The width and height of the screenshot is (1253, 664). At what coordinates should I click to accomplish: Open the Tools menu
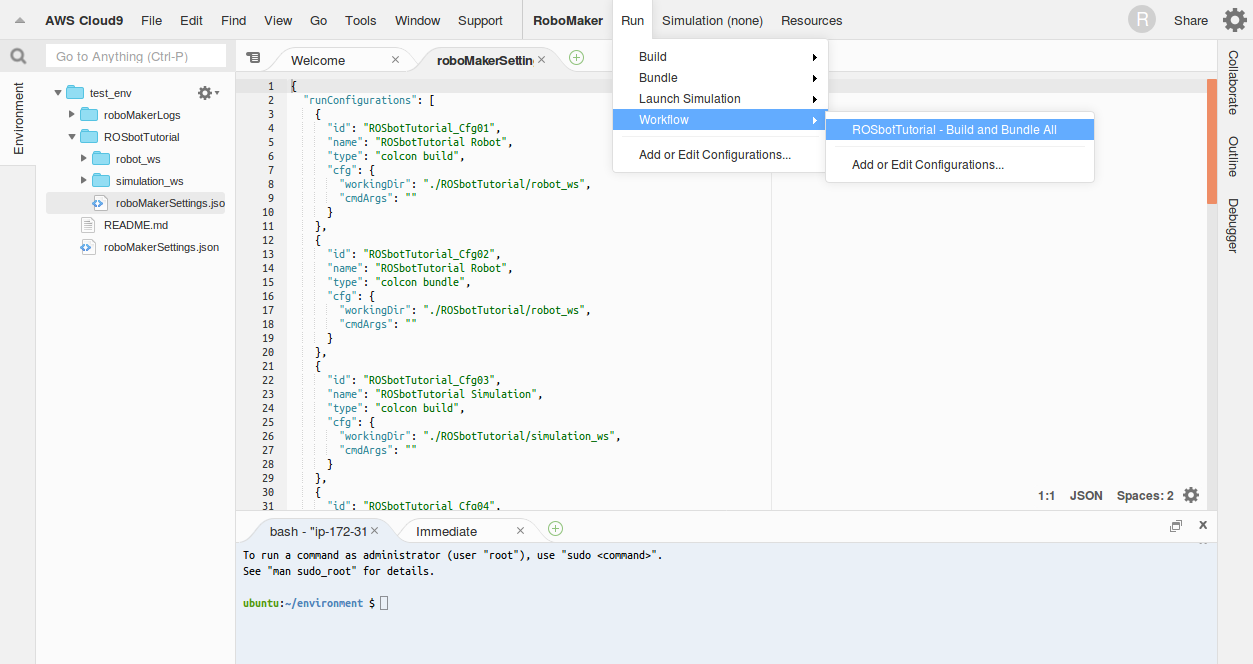click(361, 20)
